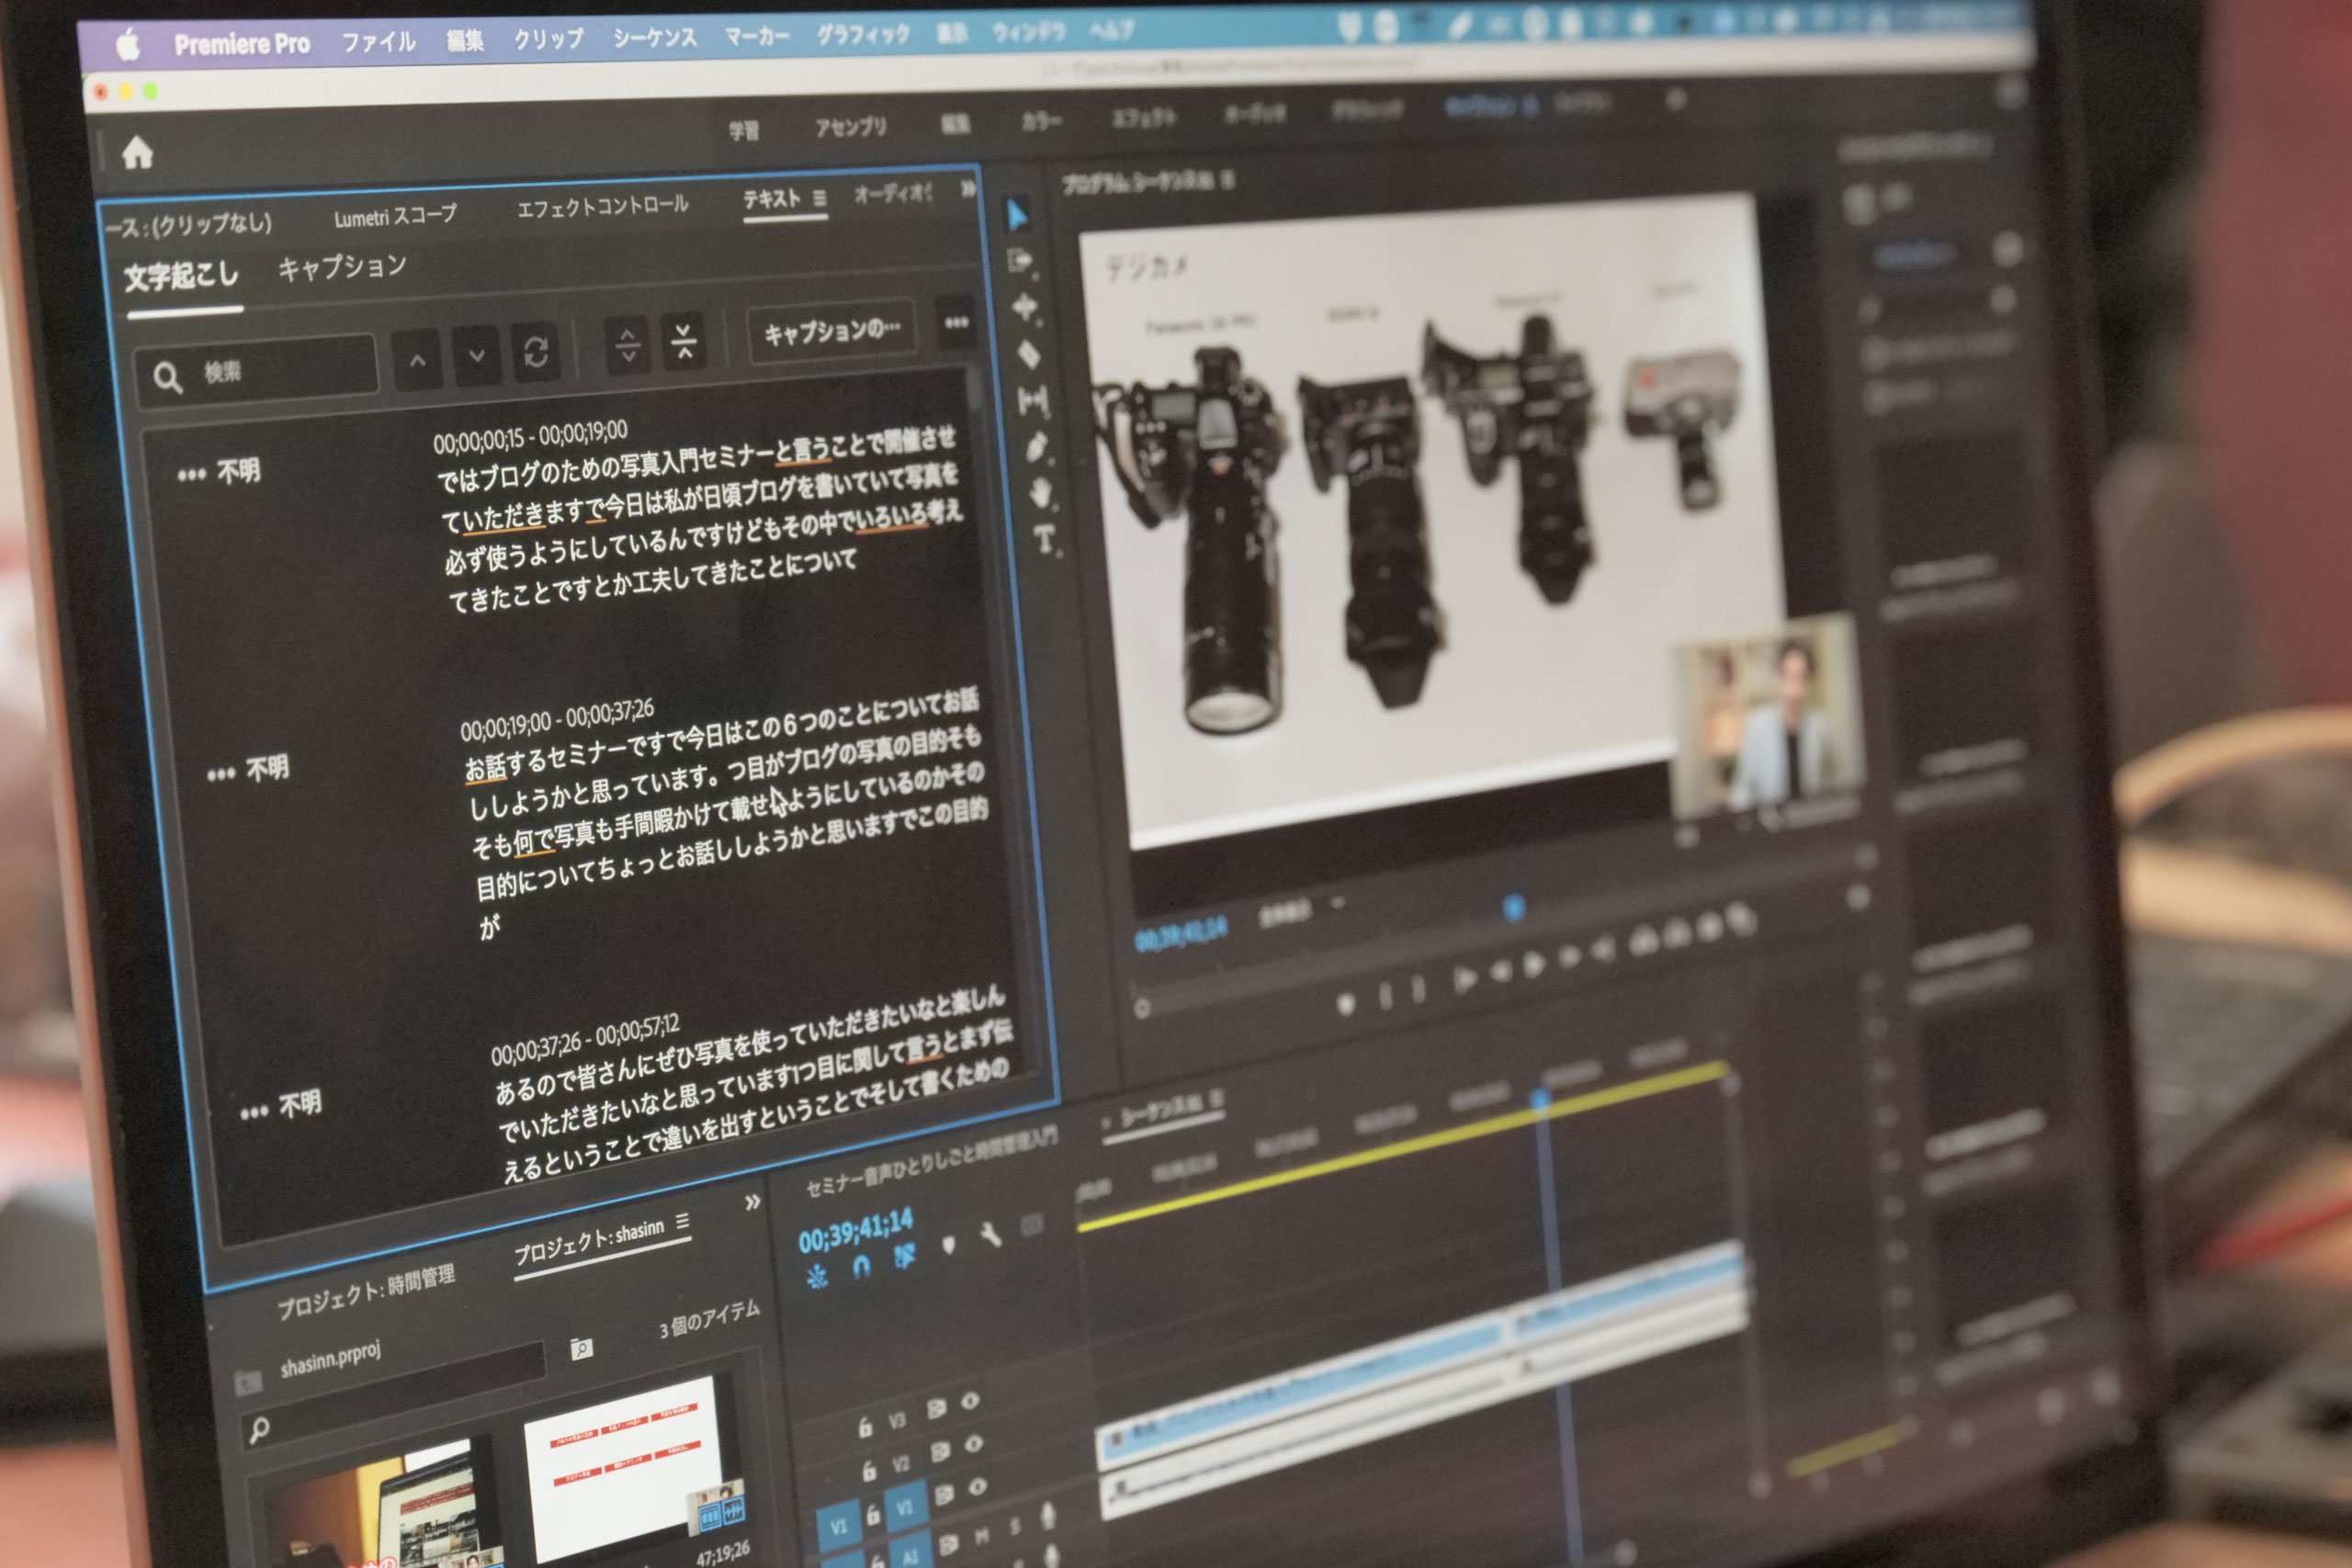This screenshot has height=1568, width=2352.
Task: Click the Project panel search magnifier
Action: click(x=258, y=1430)
